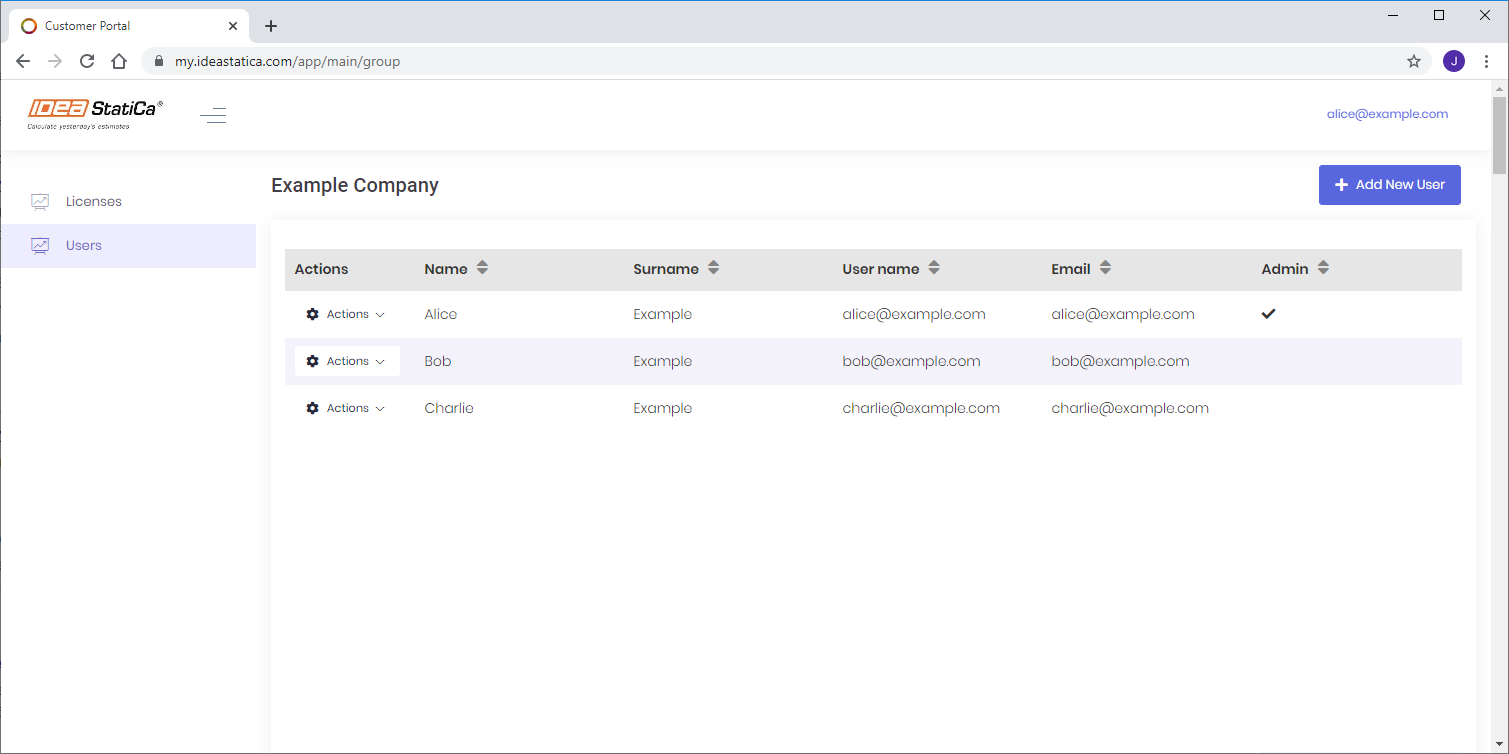
Task: Go to browser home page icon
Action: click(119, 61)
